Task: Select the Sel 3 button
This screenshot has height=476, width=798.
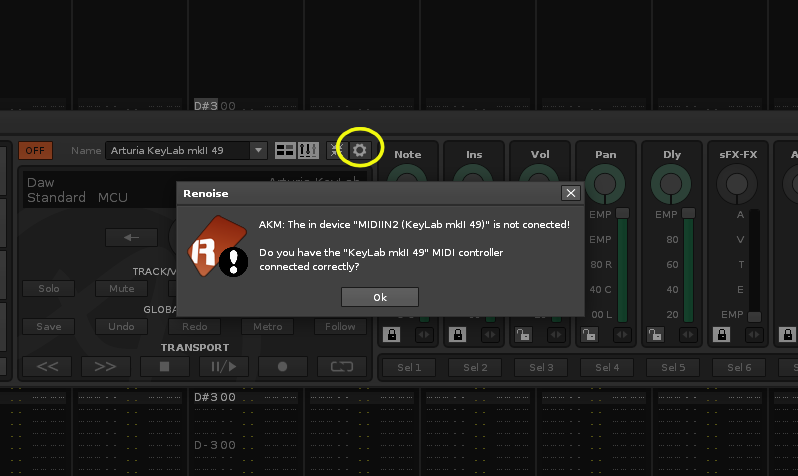Action: tap(541, 367)
